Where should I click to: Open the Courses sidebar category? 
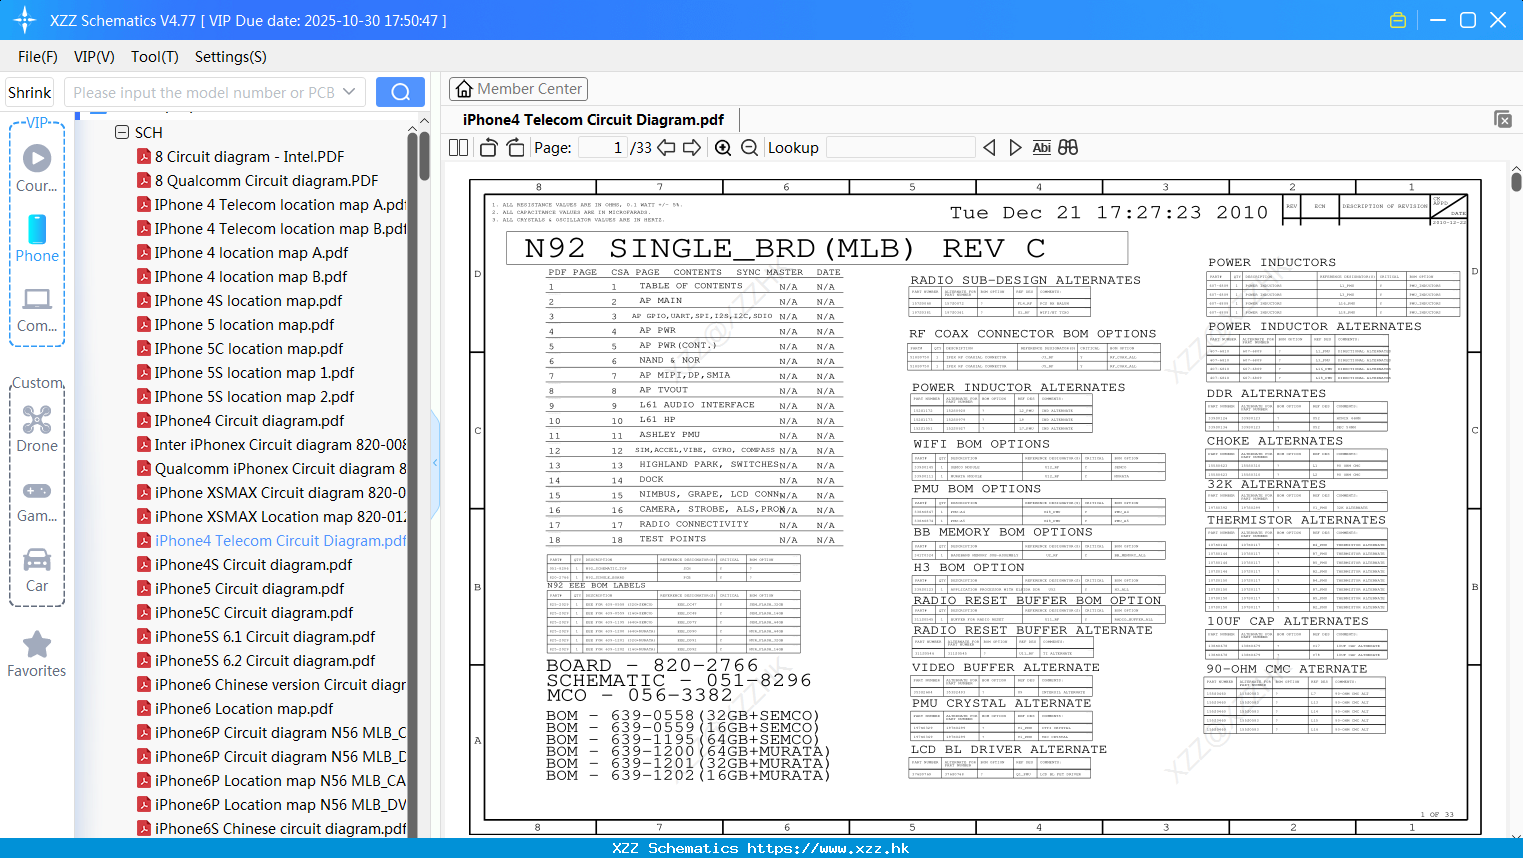37,169
